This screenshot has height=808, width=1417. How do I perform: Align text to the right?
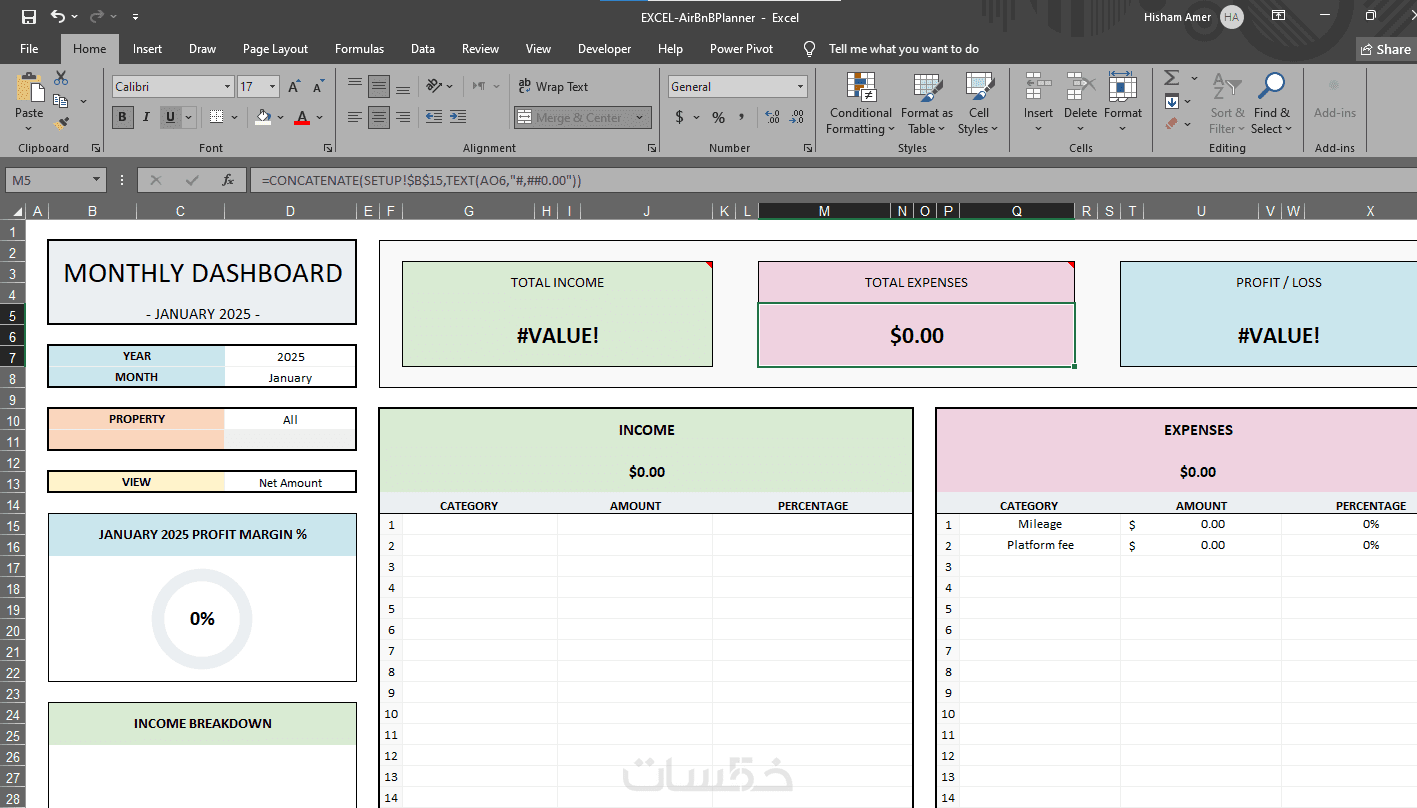click(x=403, y=117)
